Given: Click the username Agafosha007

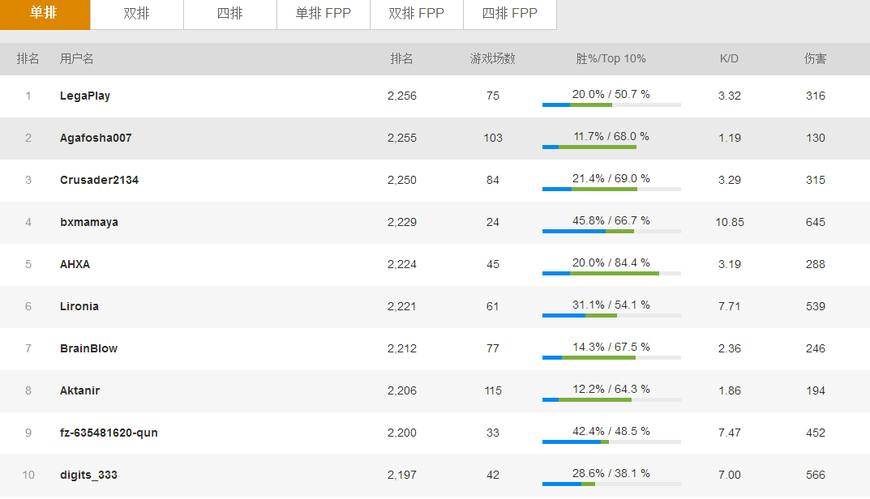Looking at the screenshot, I should click(95, 138).
